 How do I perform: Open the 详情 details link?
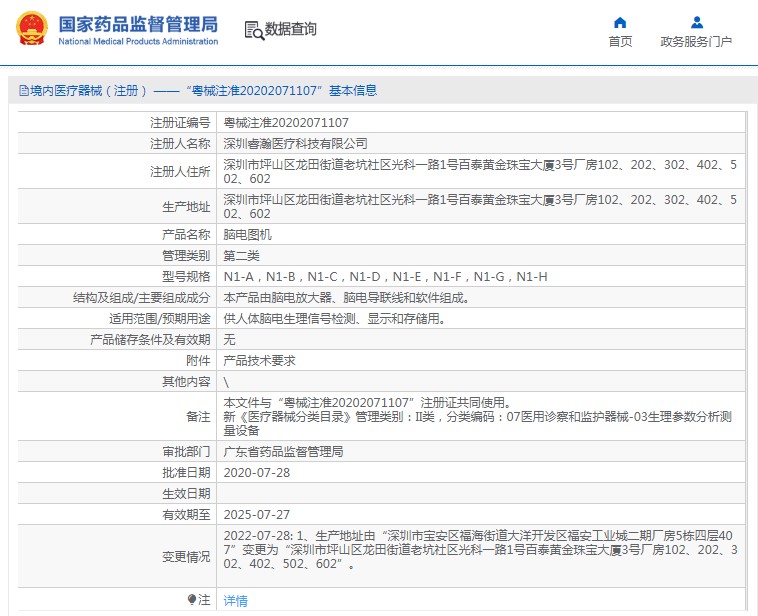tap(235, 601)
